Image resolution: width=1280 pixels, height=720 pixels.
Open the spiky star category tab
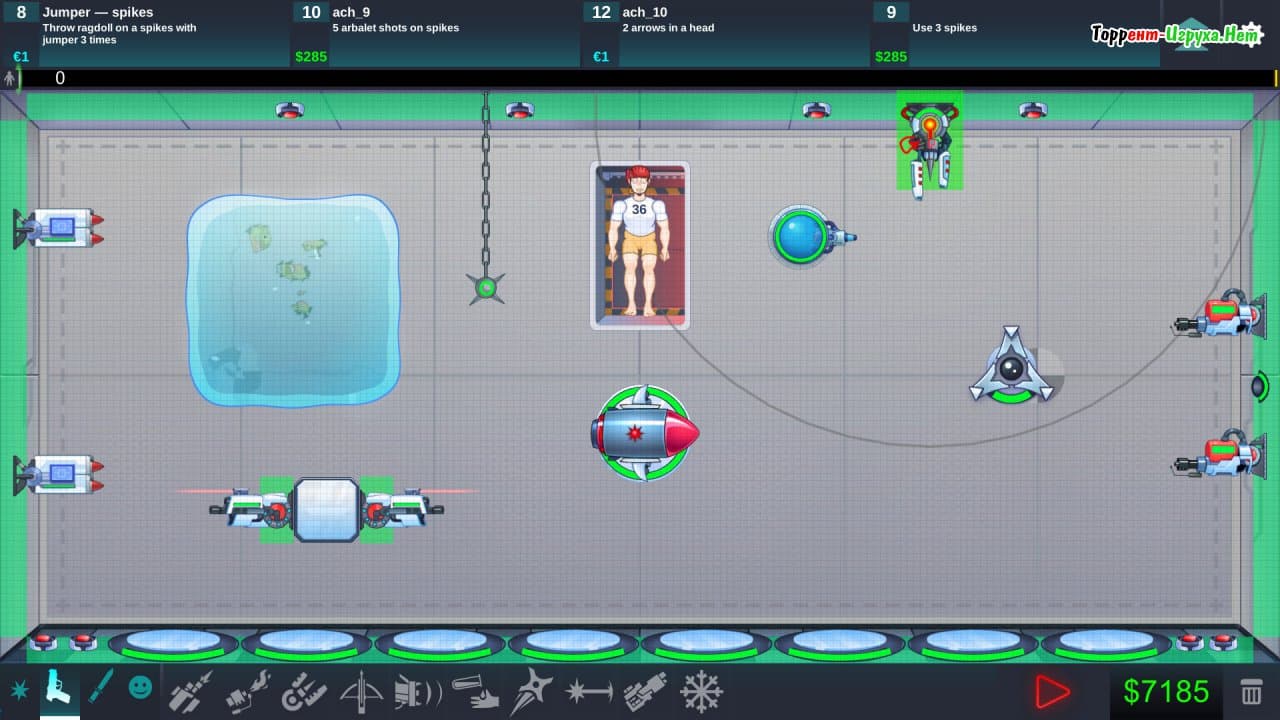[19, 690]
